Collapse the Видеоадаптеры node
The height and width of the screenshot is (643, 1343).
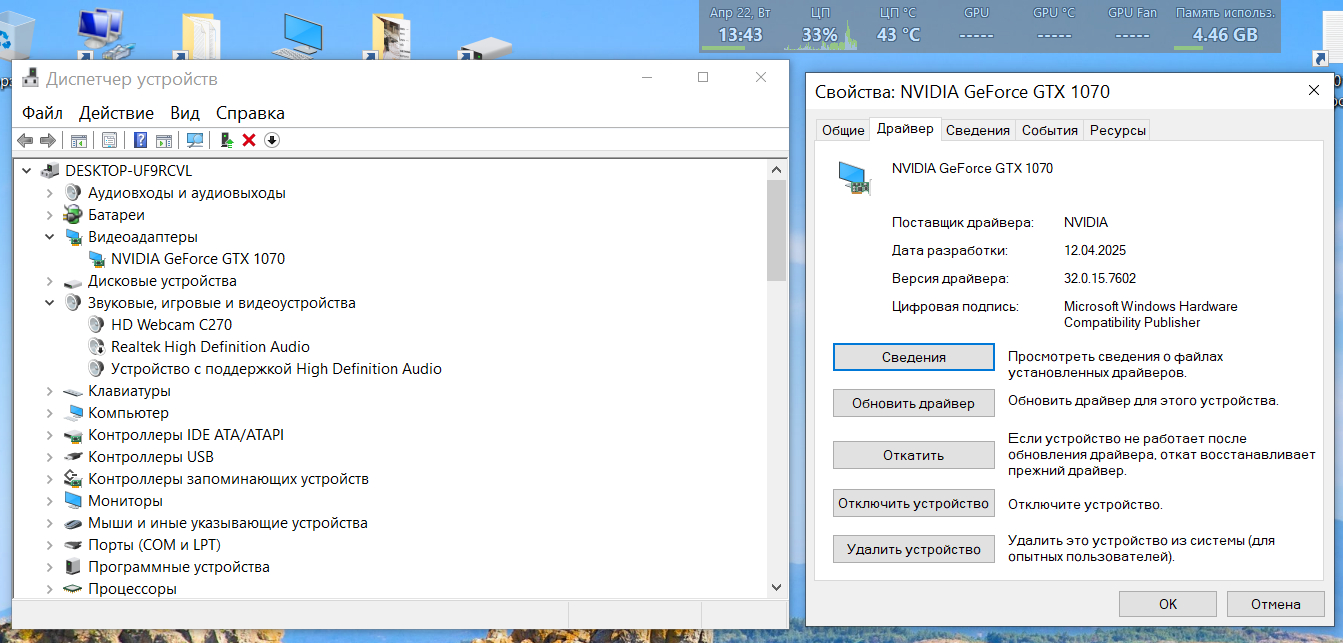pos(49,237)
